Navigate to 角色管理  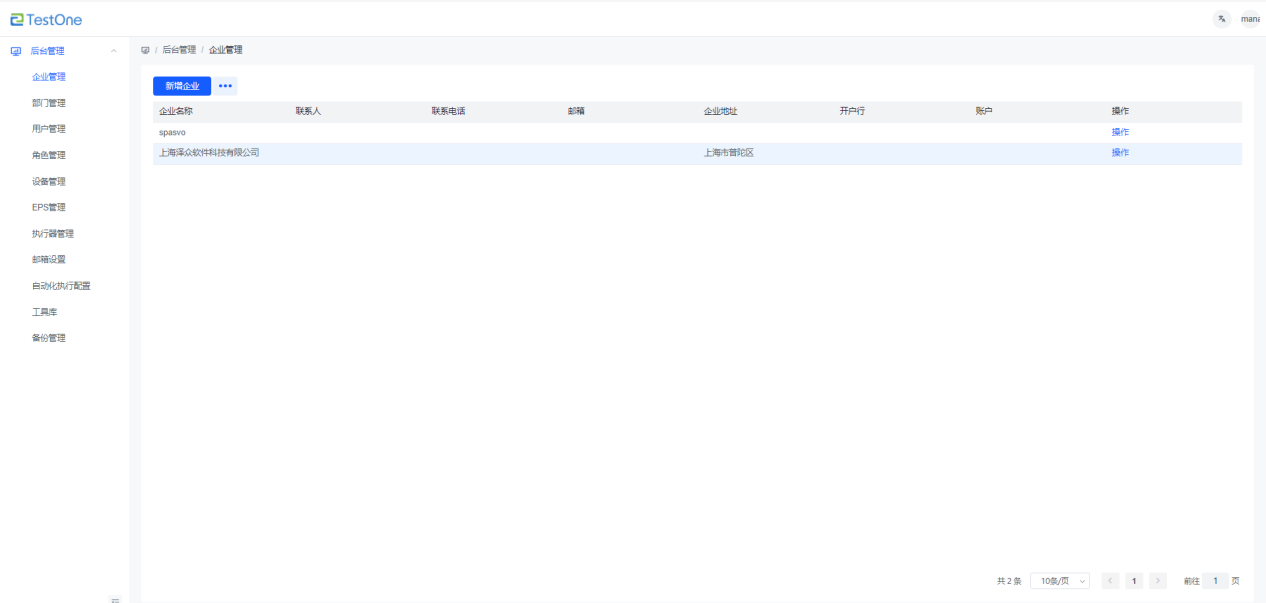[x=49, y=155]
